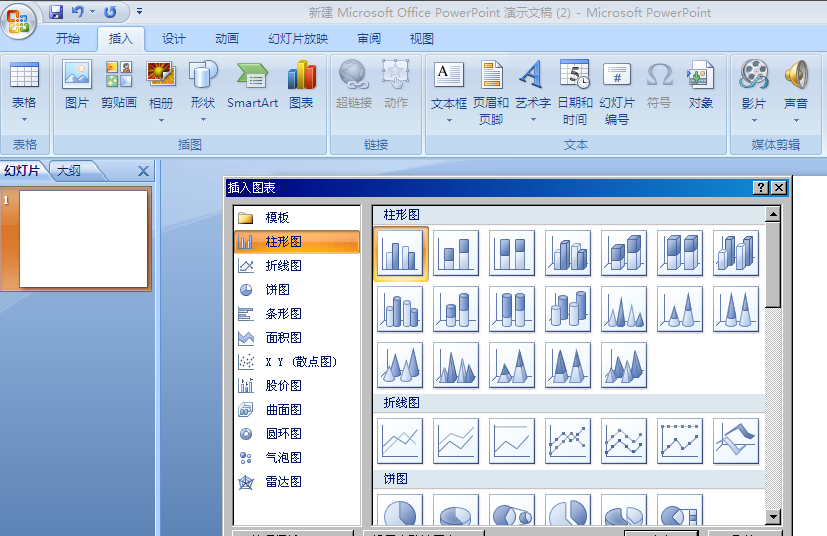The height and width of the screenshot is (536, 827).
Task: Switch to the 设计 tab
Action: tap(174, 39)
